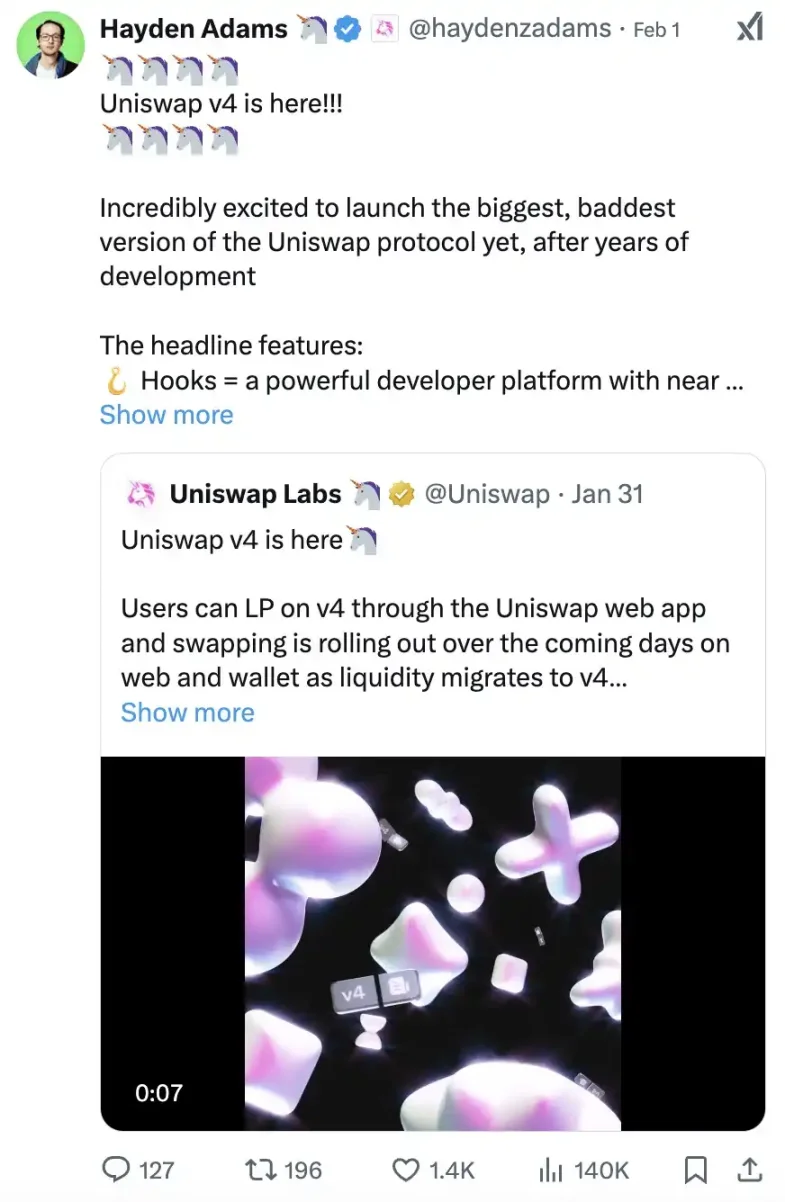The height and width of the screenshot is (1202, 785).
Task: Click the Uniswap Labs display name
Action: click(x=255, y=494)
